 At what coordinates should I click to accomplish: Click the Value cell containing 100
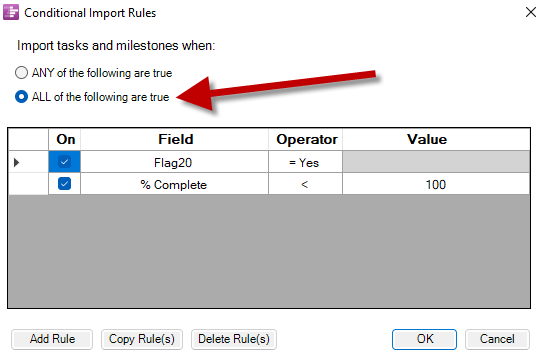pyautogui.click(x=436, y=184)
